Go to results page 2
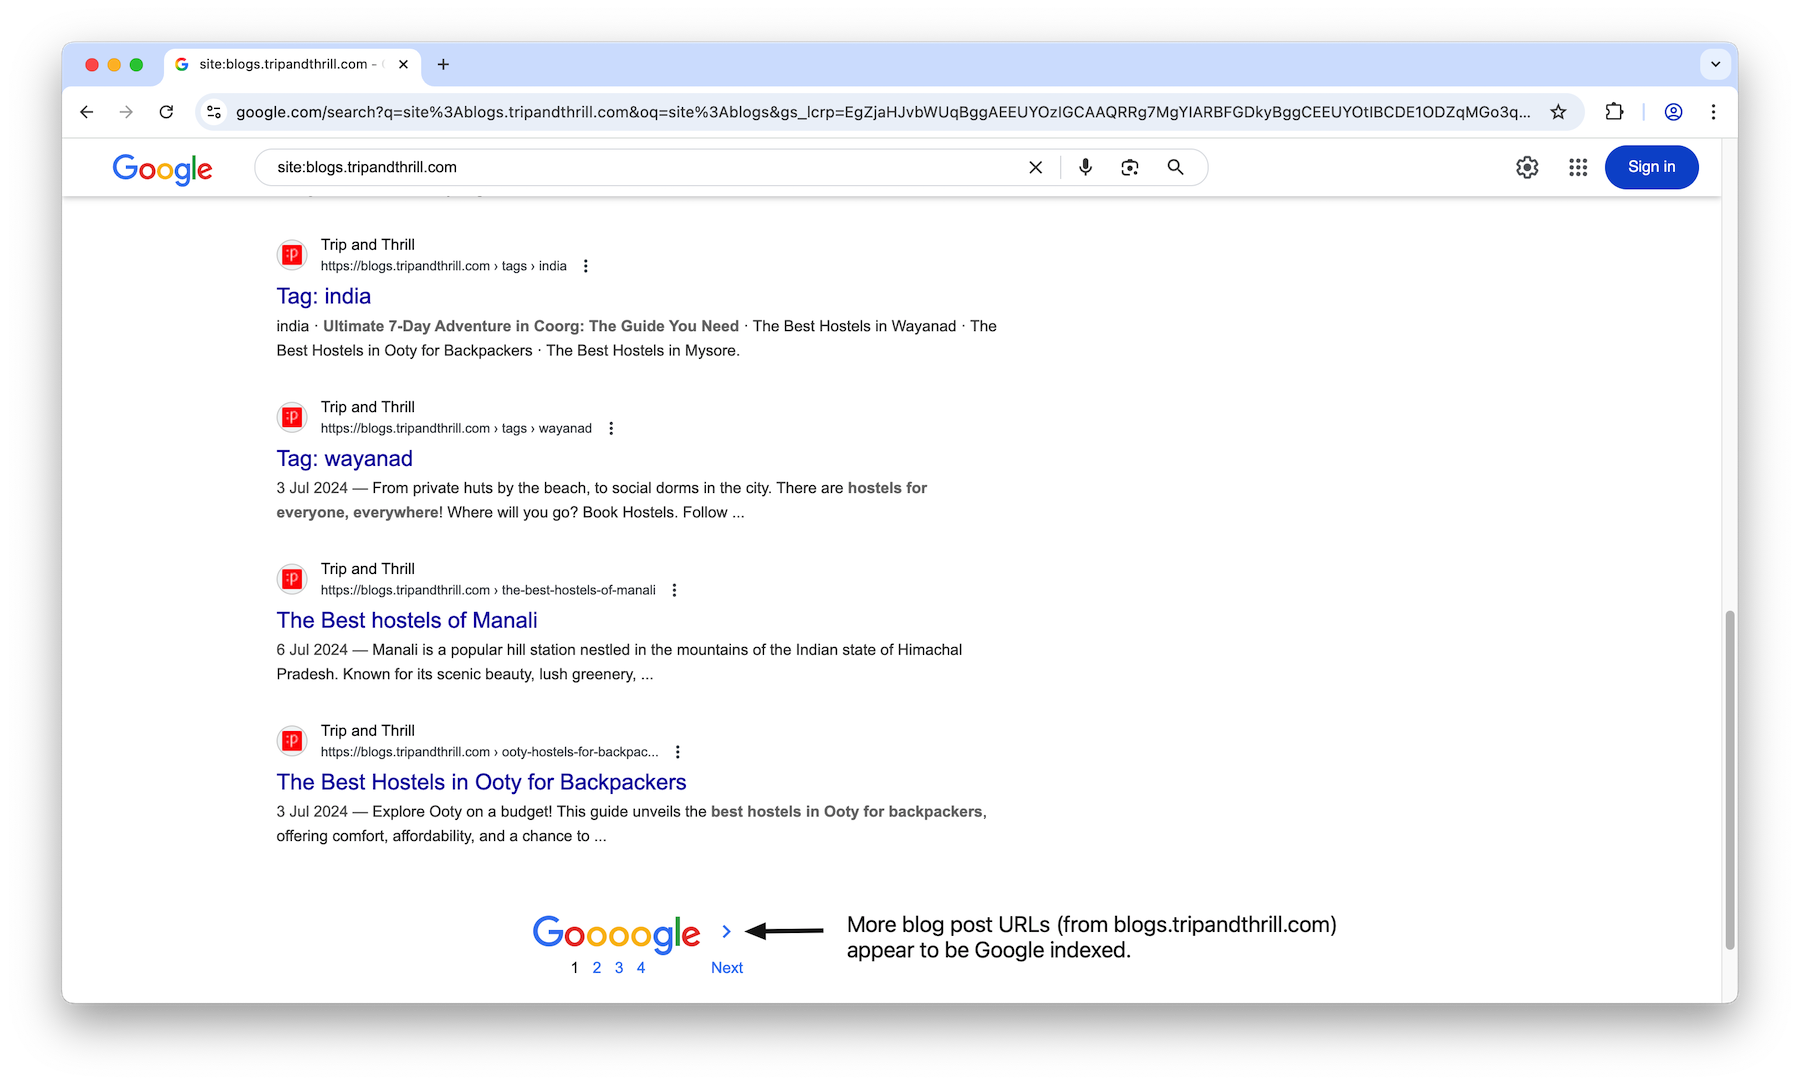The width and height of the screenshot is (1800, 1085). coord(597,968)
